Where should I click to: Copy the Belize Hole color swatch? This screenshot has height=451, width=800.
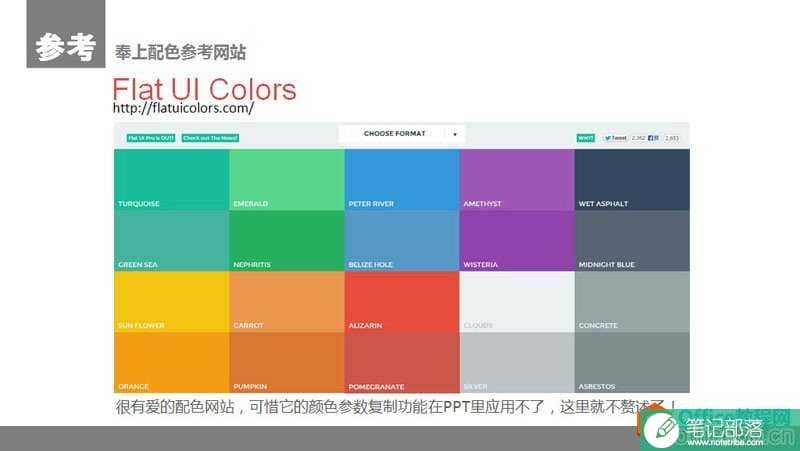[x=402, y=241]
